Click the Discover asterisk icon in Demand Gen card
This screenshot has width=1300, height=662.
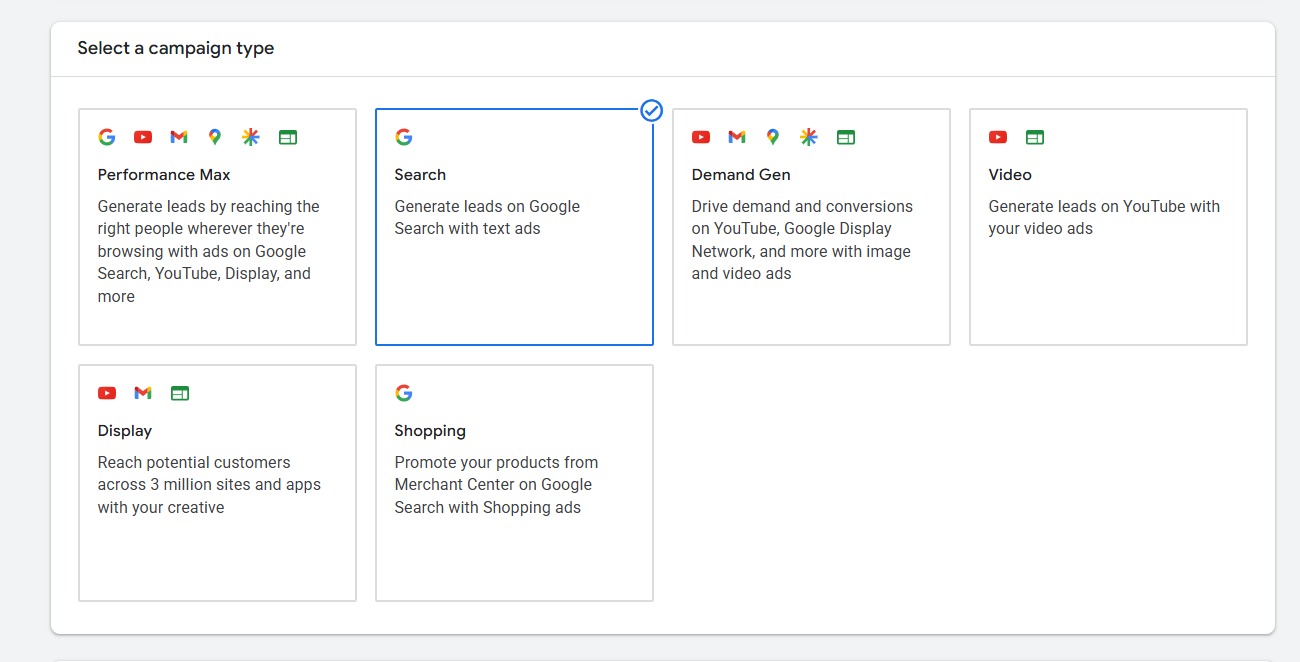point(809,137)
